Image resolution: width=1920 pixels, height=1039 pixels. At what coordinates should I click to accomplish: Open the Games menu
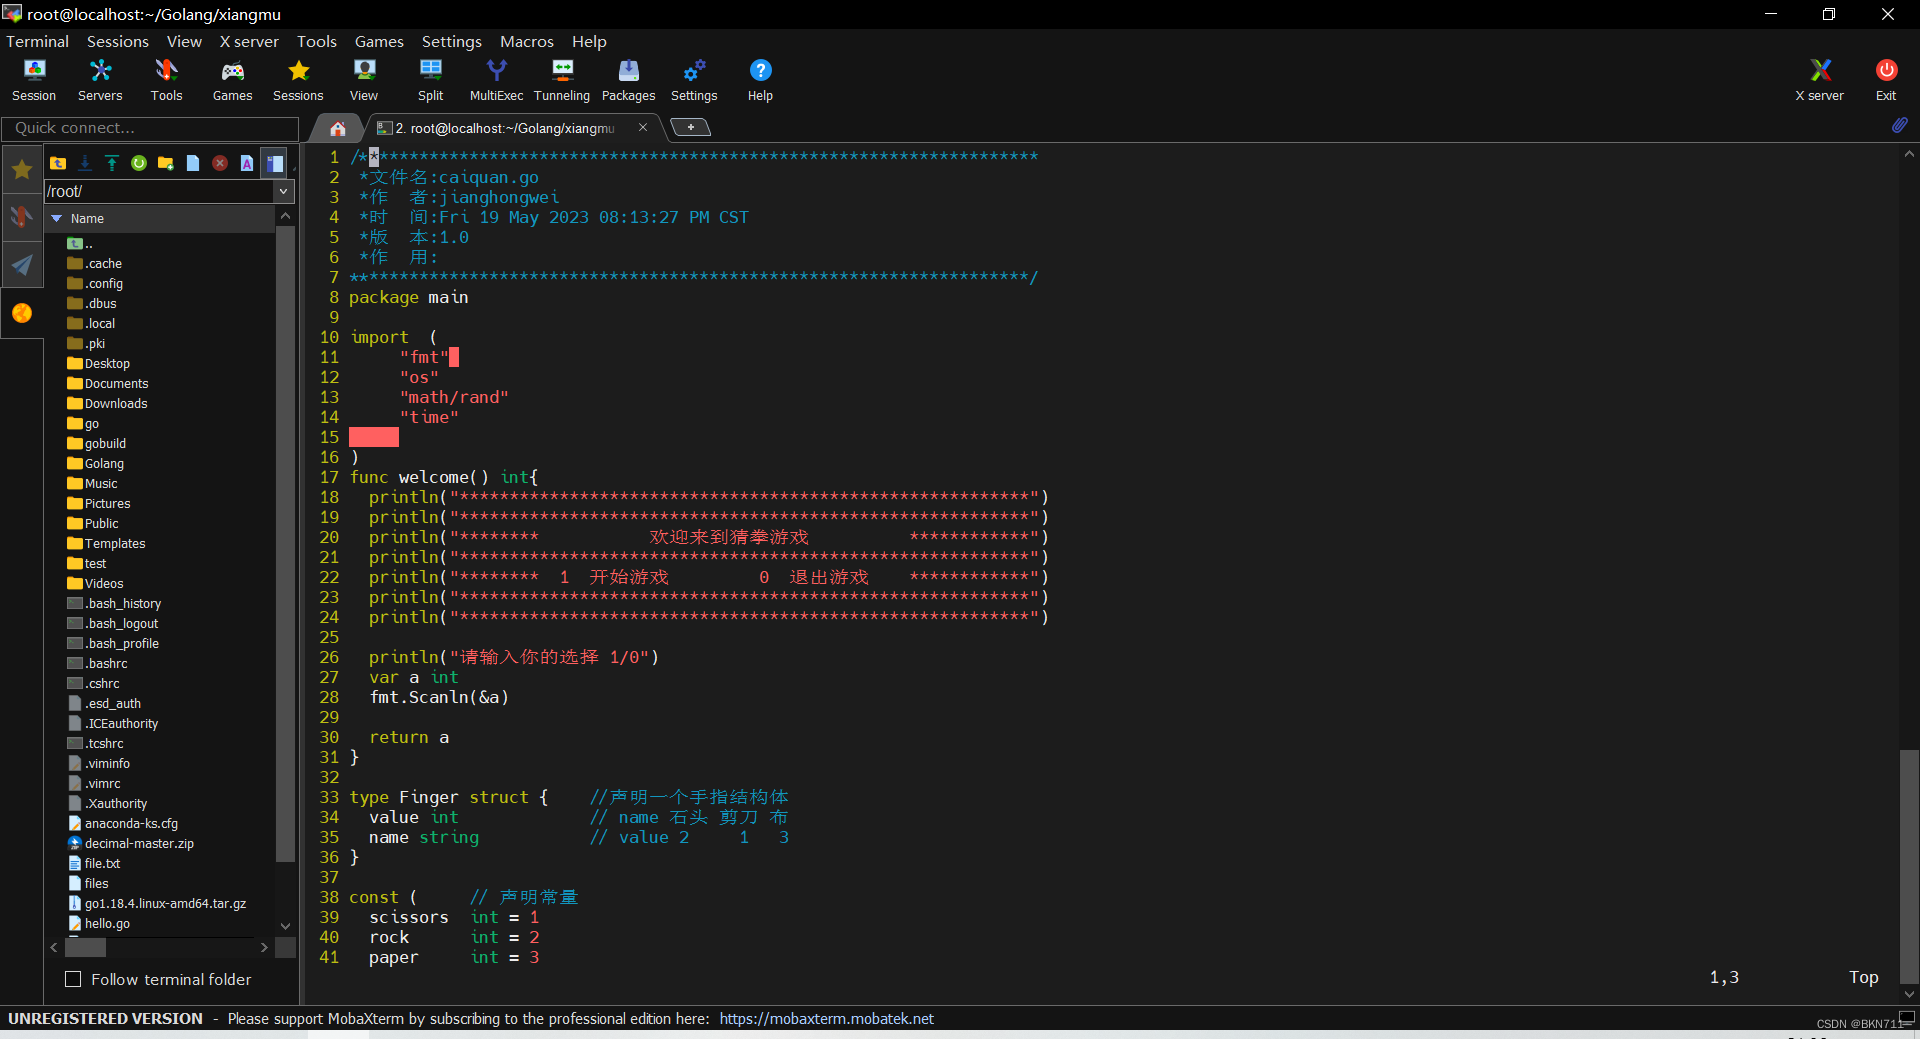click(378, 41)
